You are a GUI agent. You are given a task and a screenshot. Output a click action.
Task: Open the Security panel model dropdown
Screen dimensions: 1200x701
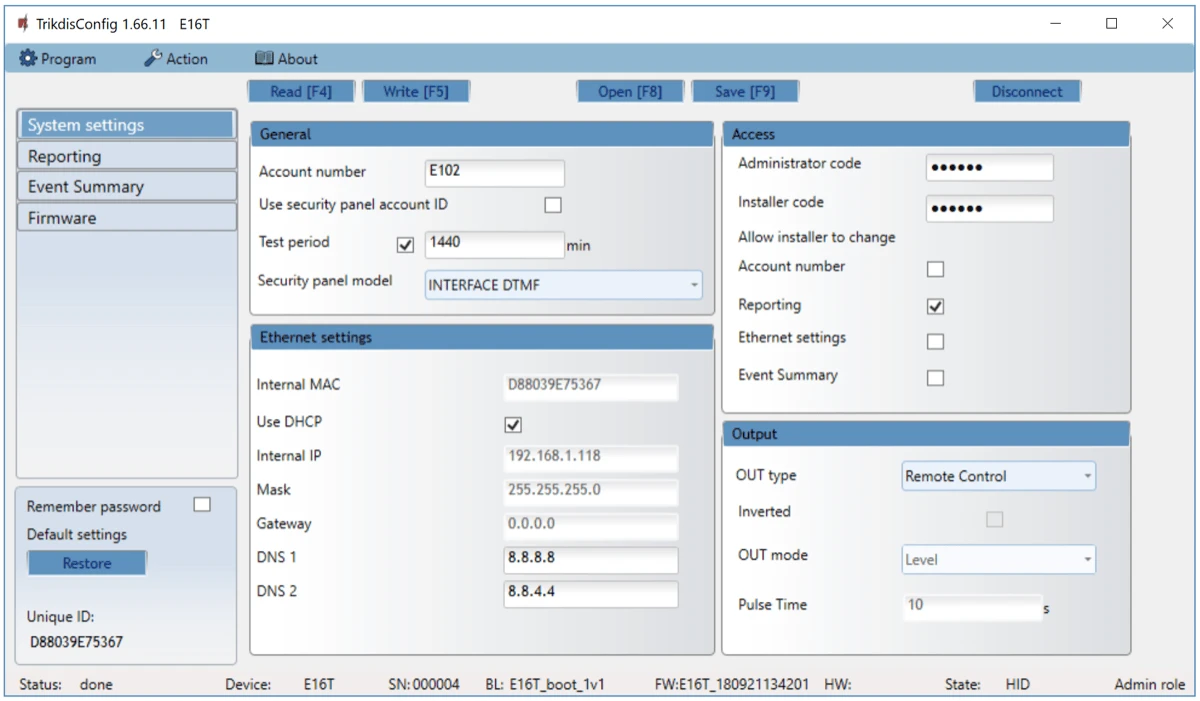[563, 285]
